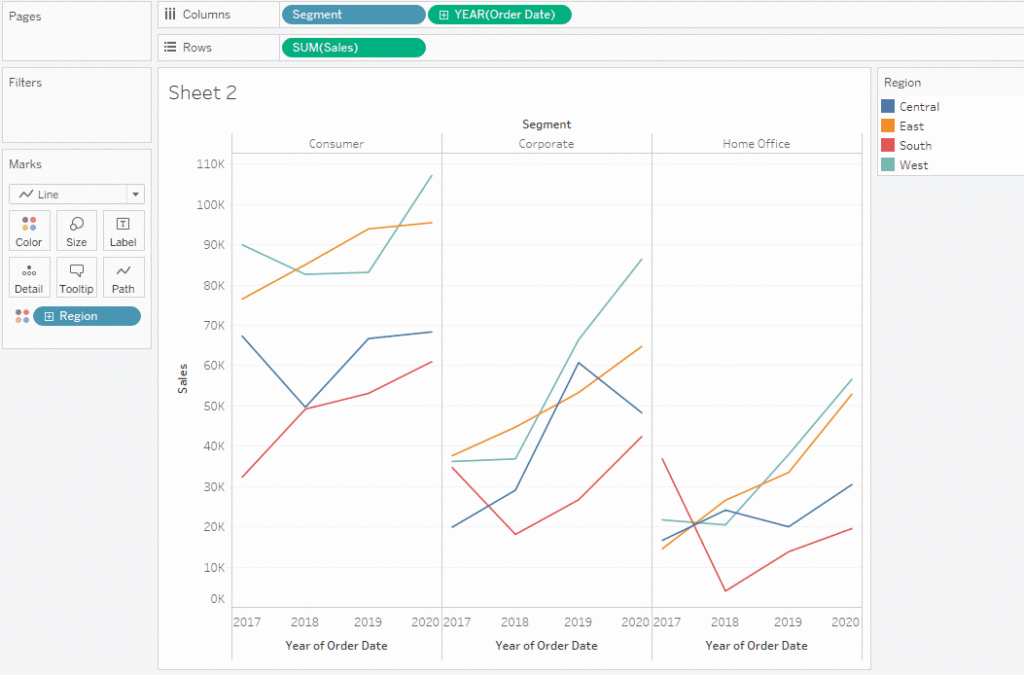
Task: Click the Region legend title
Action: [x=902, y=82]
